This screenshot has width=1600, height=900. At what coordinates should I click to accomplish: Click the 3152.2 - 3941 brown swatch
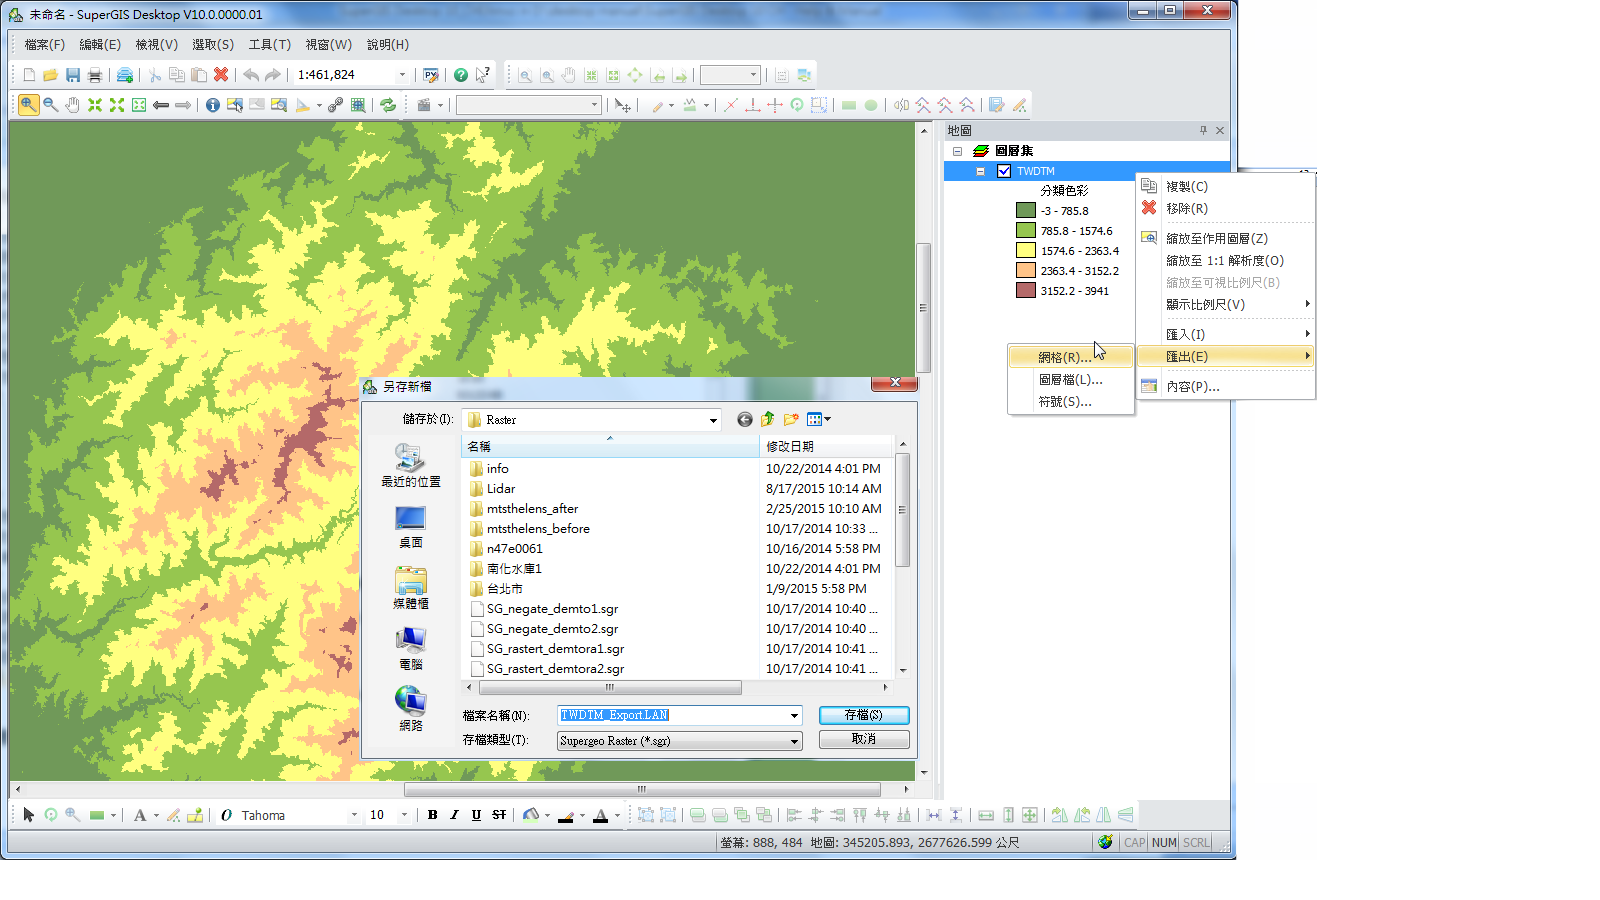pyautogui.click(x=1025, y=291)
